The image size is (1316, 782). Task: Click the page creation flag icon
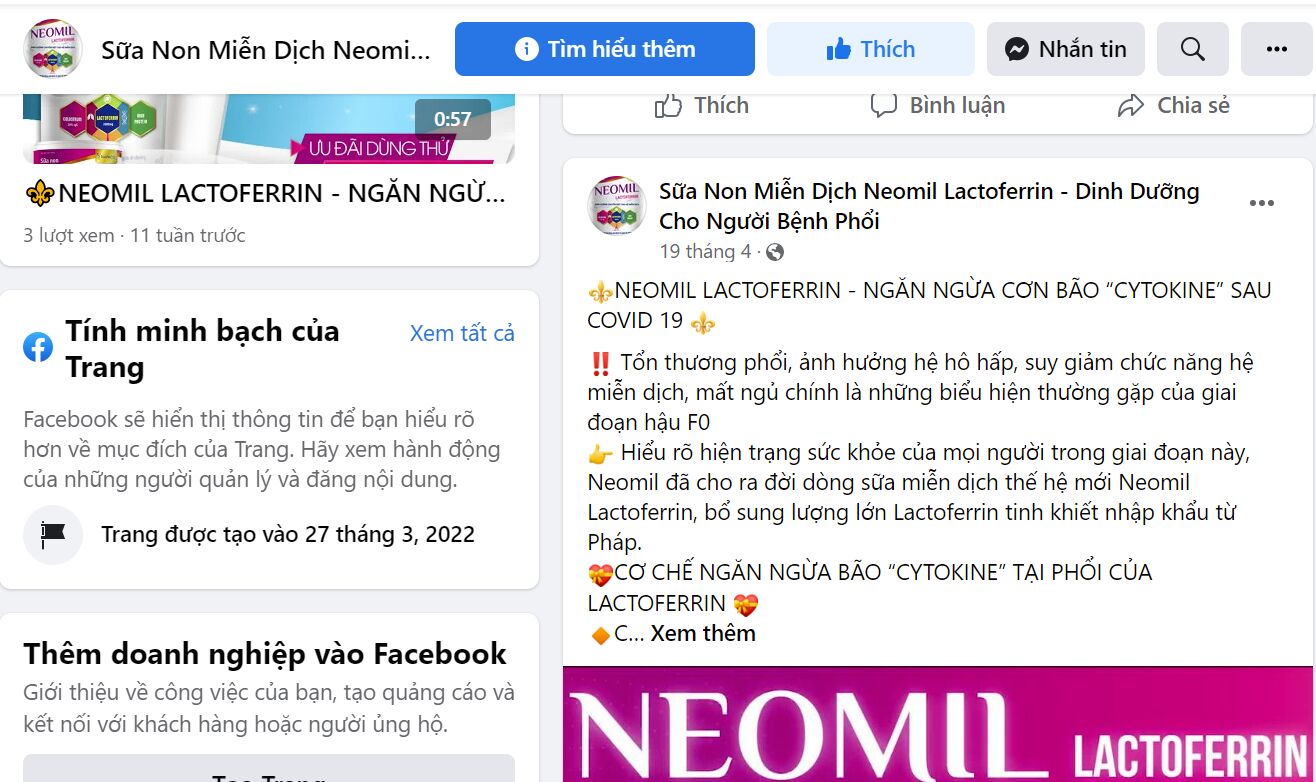52,535
